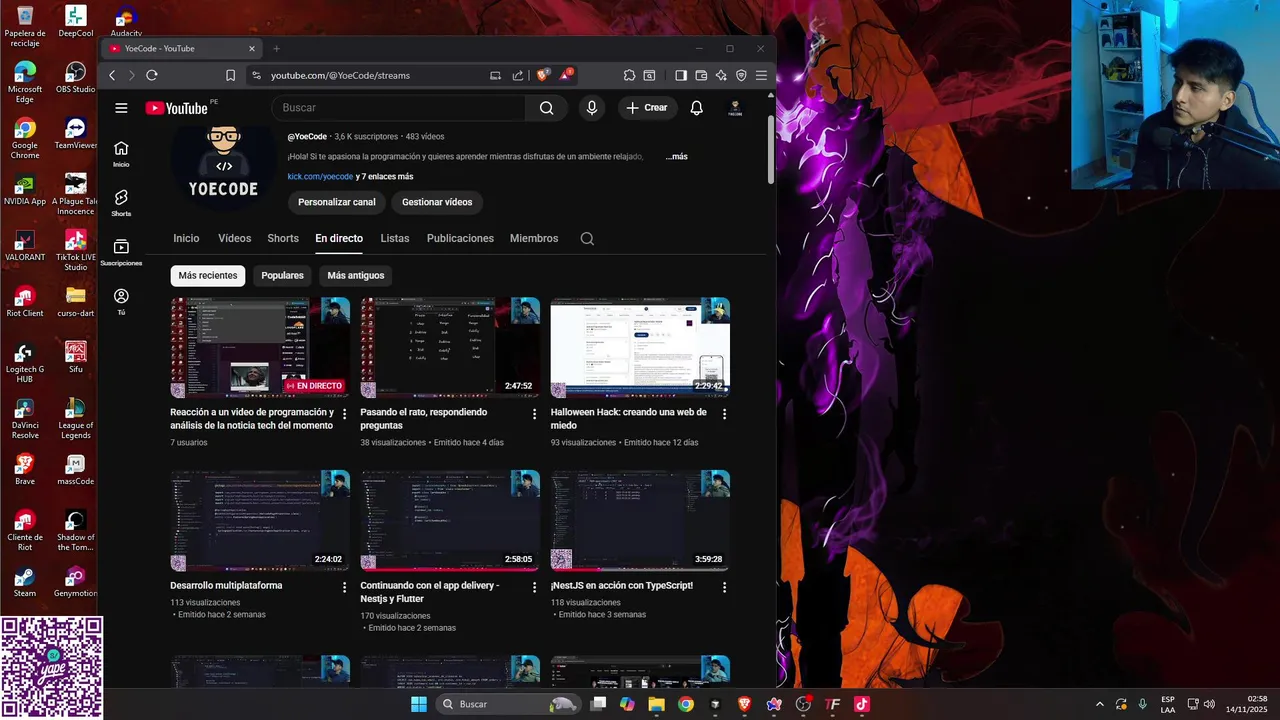
Task: Click the YouTube logo
Action: point(176,108)
